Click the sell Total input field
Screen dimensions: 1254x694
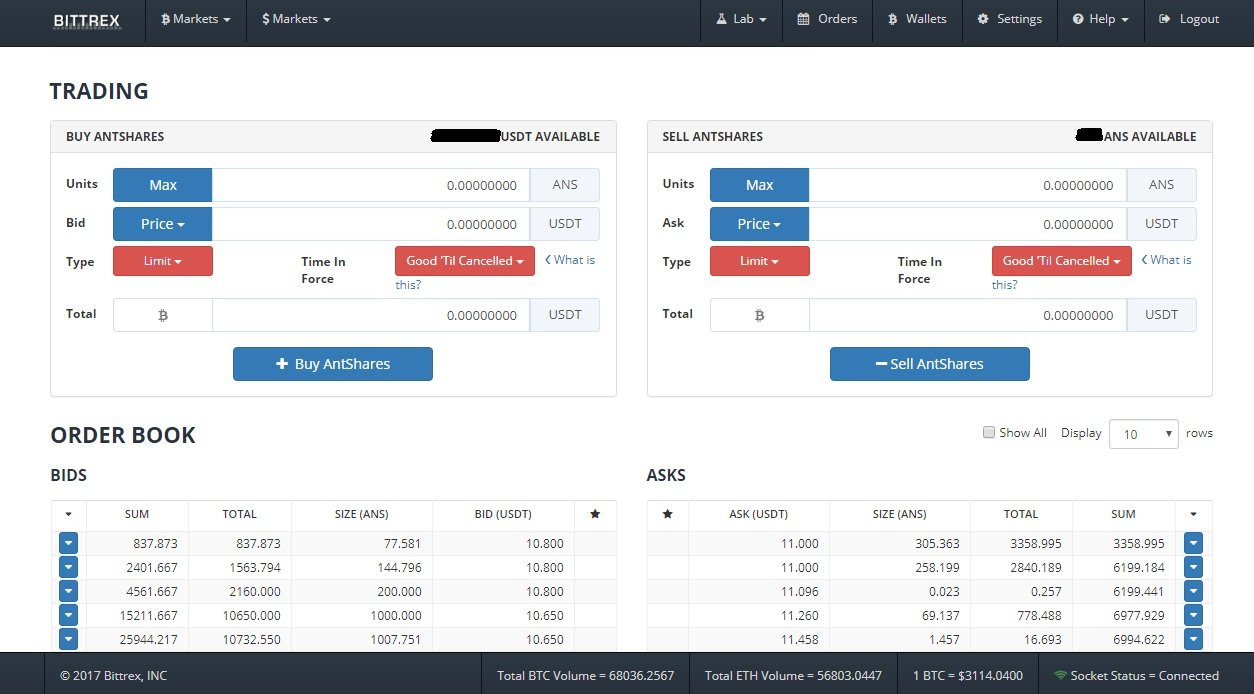click(x=967, y=315)
